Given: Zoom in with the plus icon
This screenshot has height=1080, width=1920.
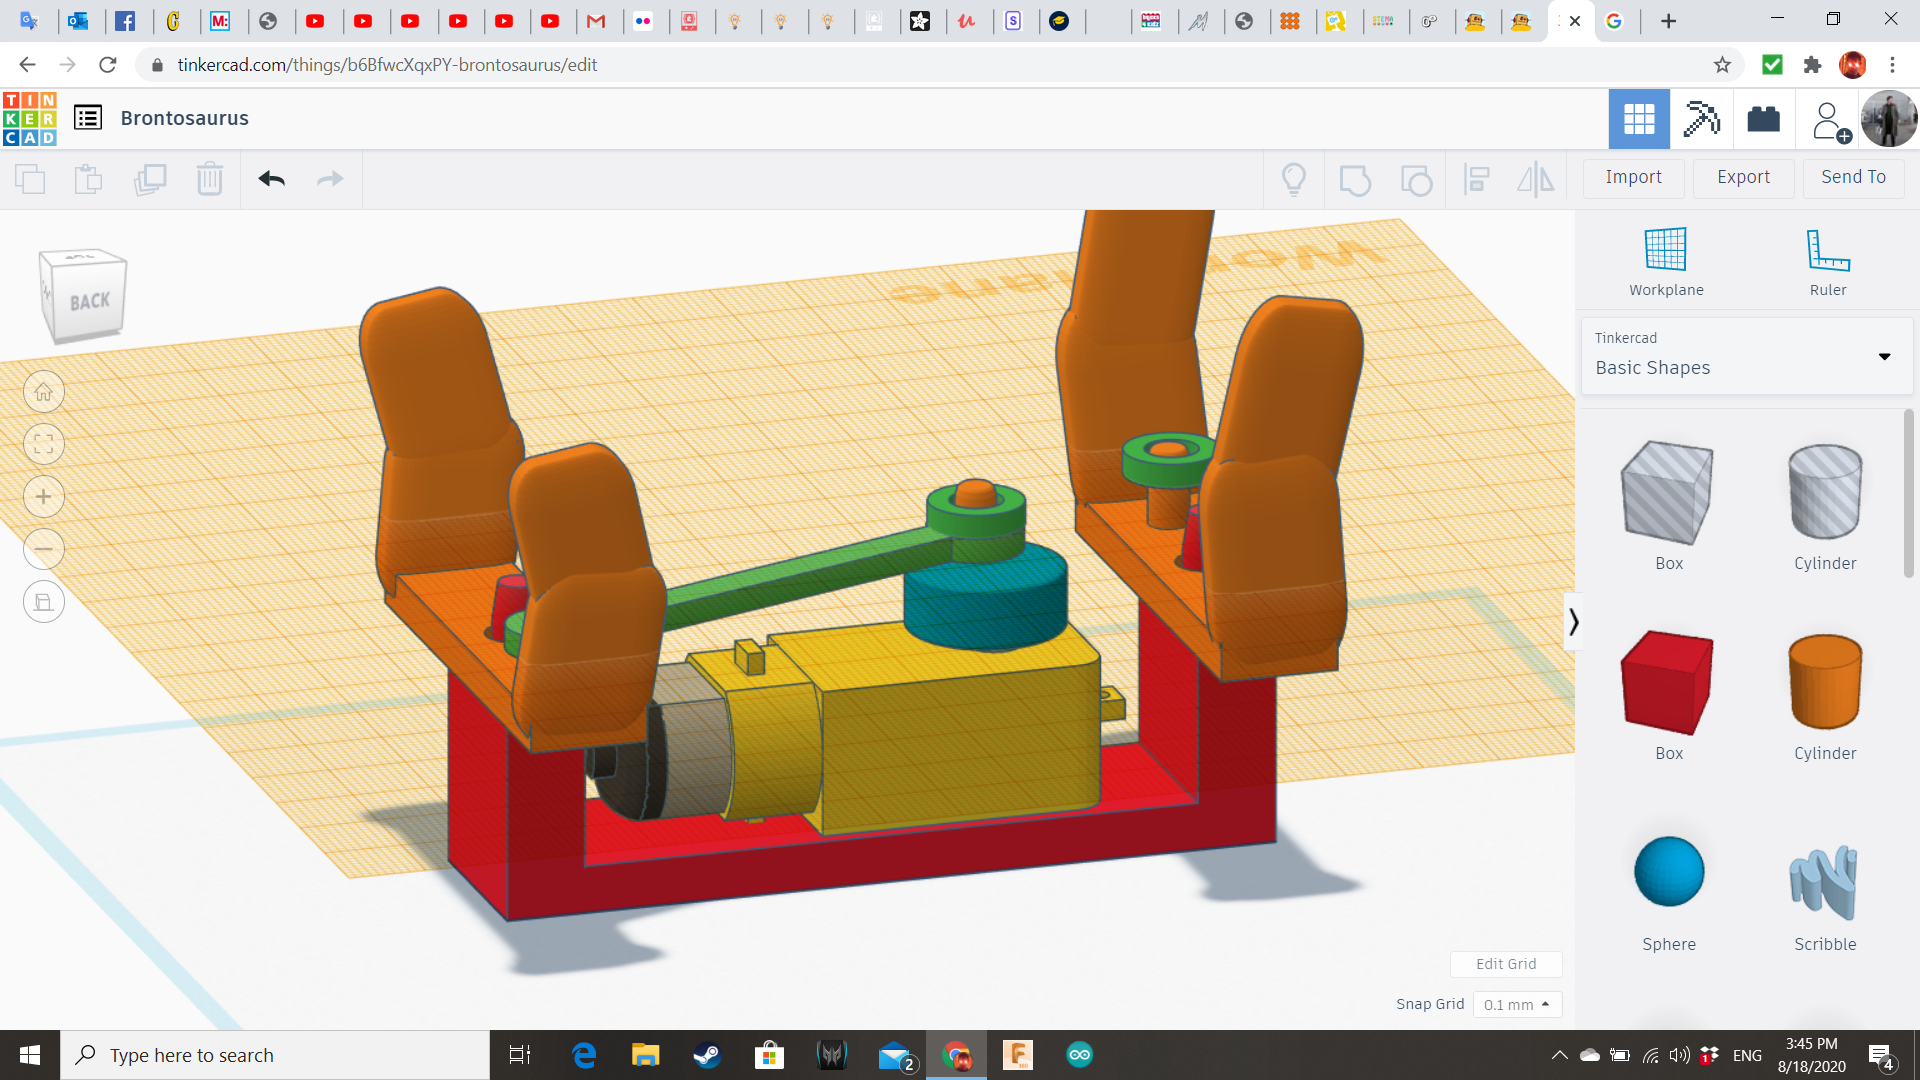Looking at the screenshot, I should 44,497.
